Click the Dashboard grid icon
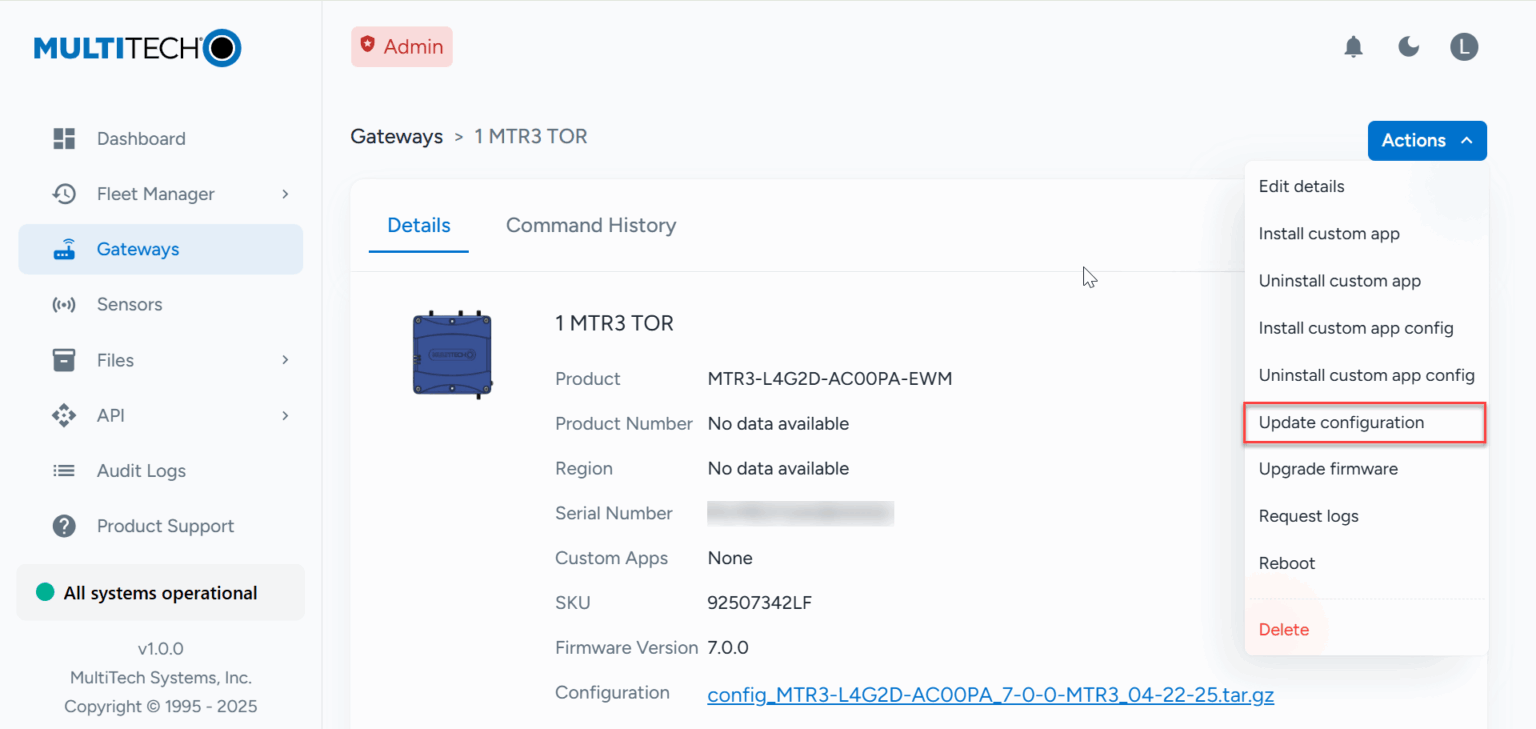The width and height of the screenshot is (1536, 729). coord(64,139)
